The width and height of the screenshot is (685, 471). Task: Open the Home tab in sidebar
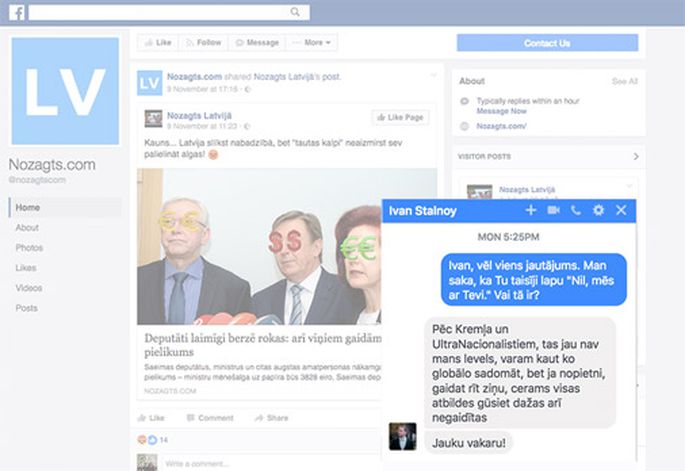click(x=65, y=208)
